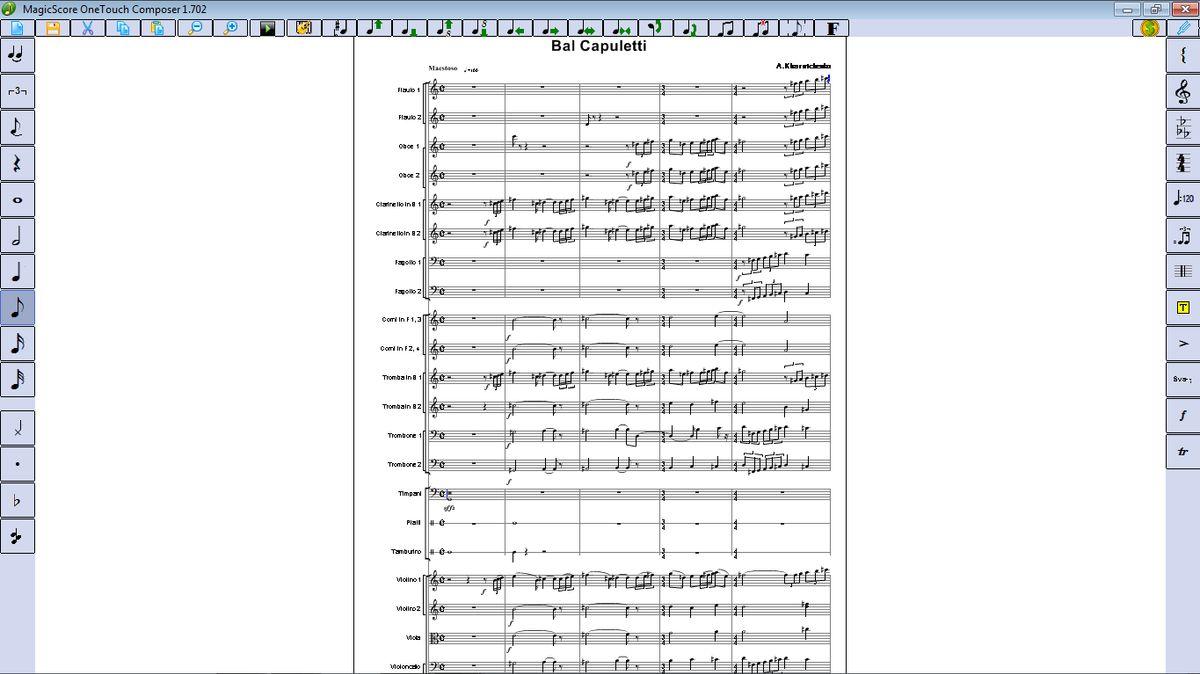Screen dimensions: 1200x674
Task: Insert a treble clef
Action: tap(1183, 91)
